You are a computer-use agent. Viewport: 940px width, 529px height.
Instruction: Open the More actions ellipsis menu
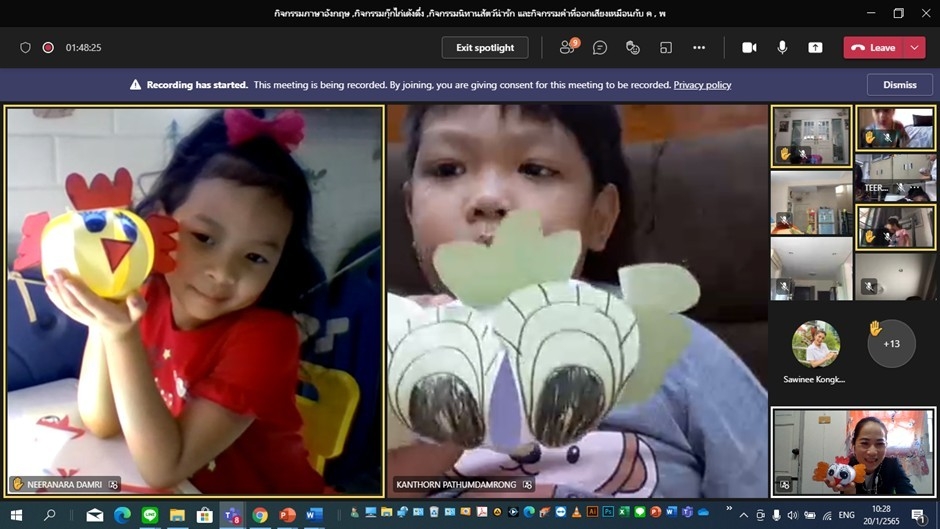point(699,47)
